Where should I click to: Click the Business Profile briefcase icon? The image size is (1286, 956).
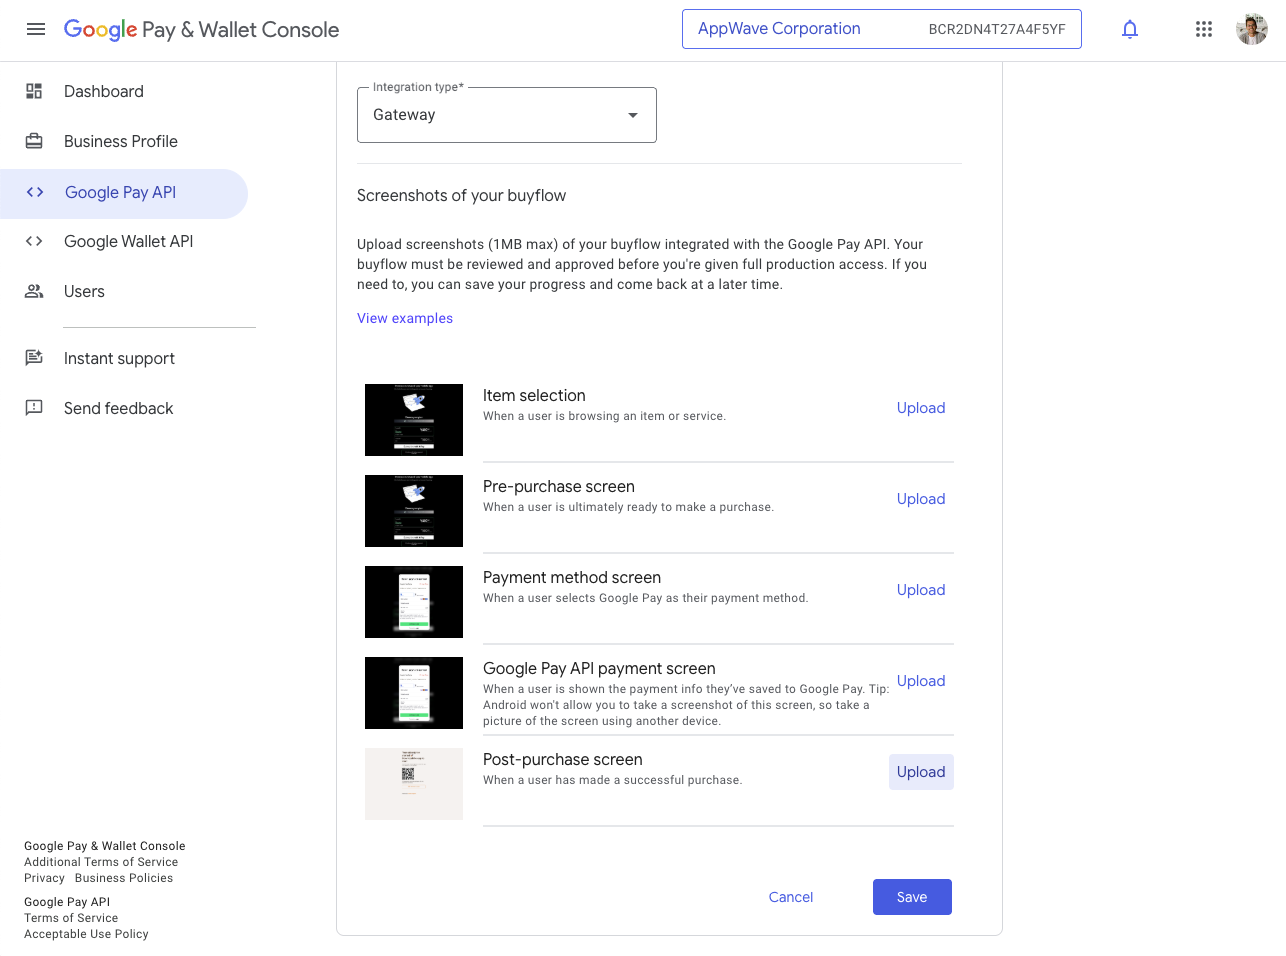(34, 141)
